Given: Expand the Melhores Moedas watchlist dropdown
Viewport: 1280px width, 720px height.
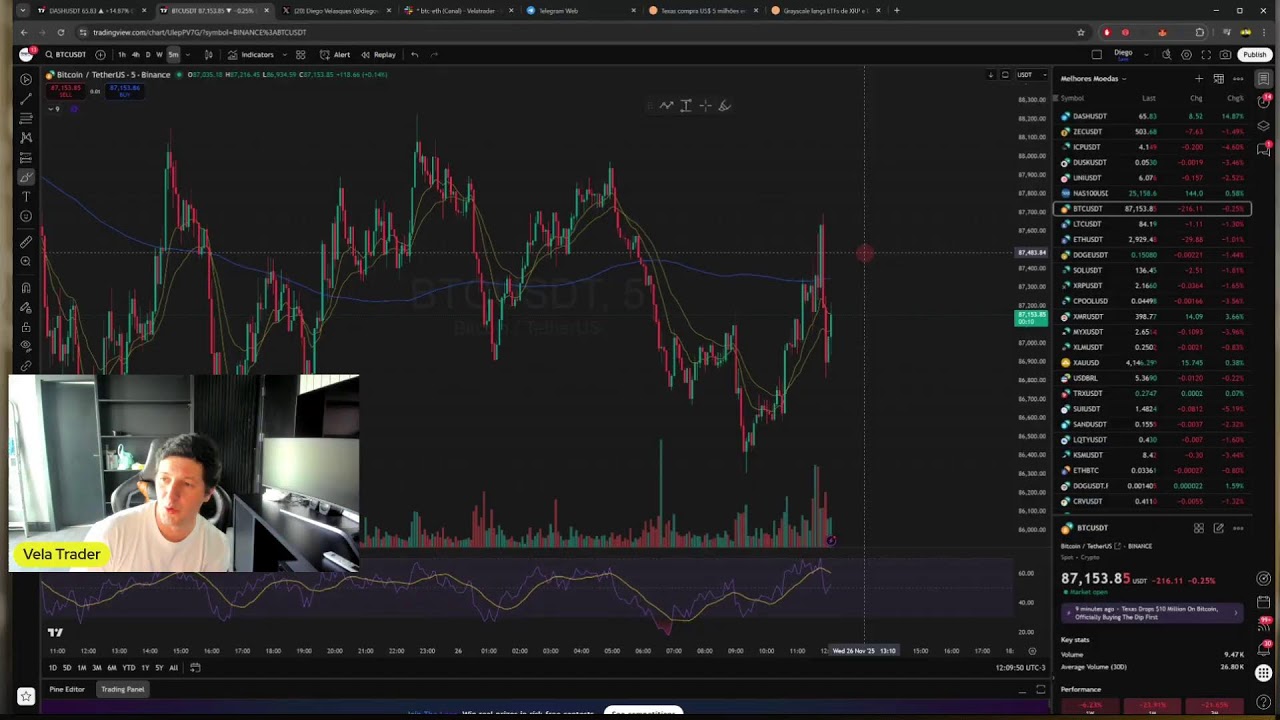Looking at the screenshot, I should [1093, 78].
